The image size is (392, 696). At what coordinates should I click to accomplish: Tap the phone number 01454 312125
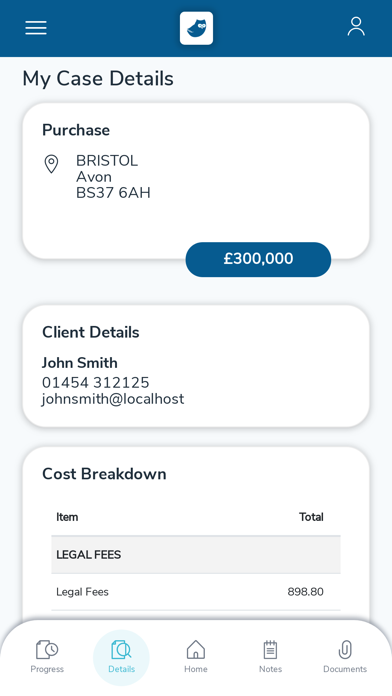coord(95,382)
